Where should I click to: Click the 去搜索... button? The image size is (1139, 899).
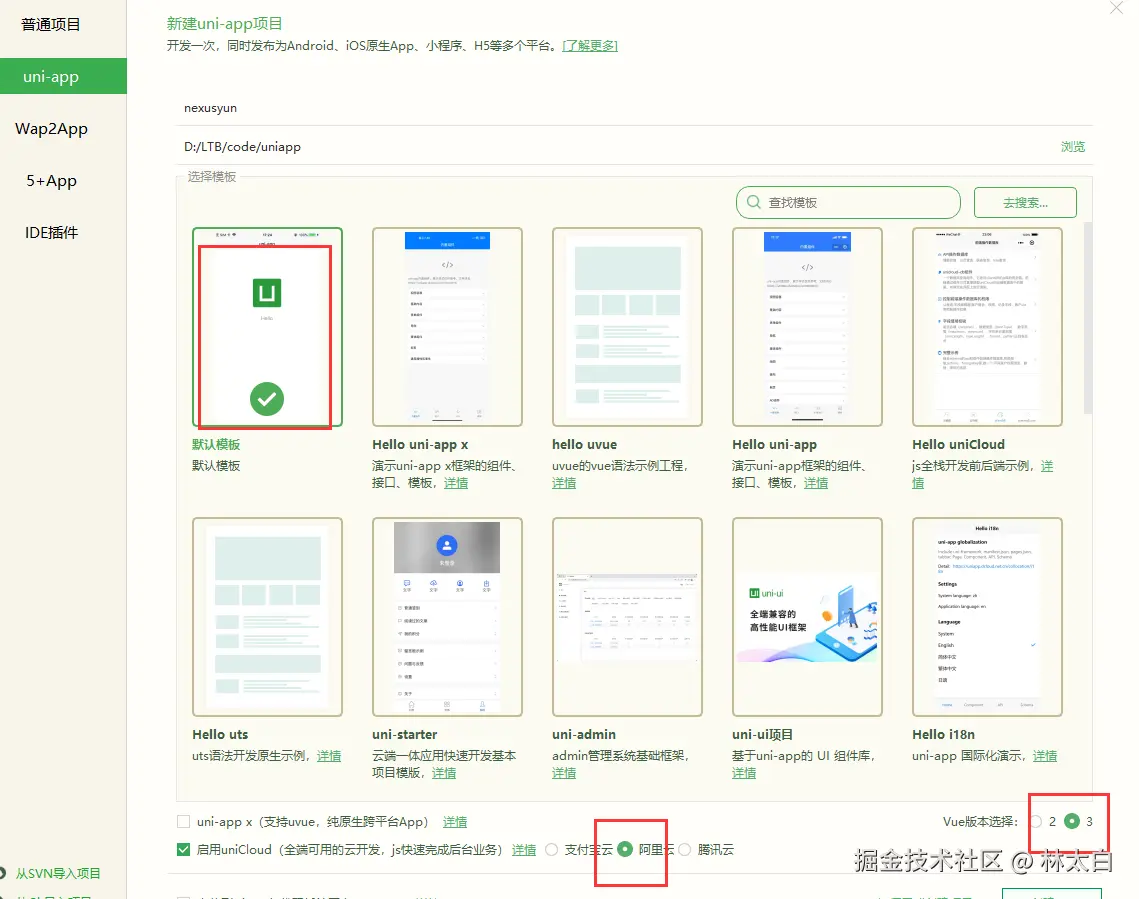tap(1025, 203)
